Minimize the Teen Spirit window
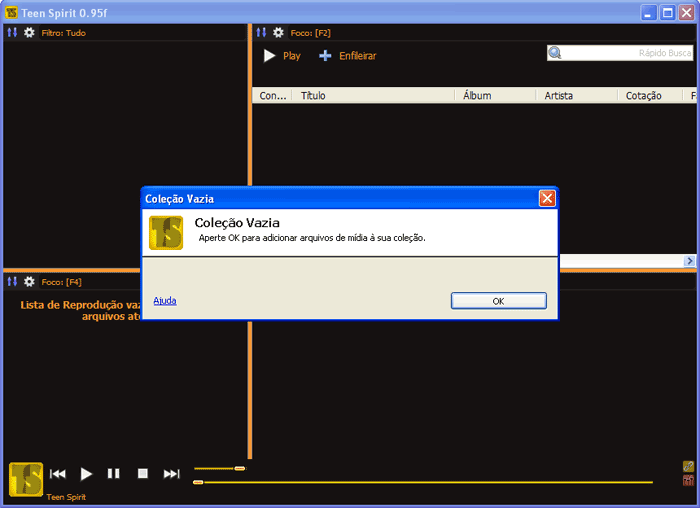This screenshot has width=700, height=508. coord(648,12)
